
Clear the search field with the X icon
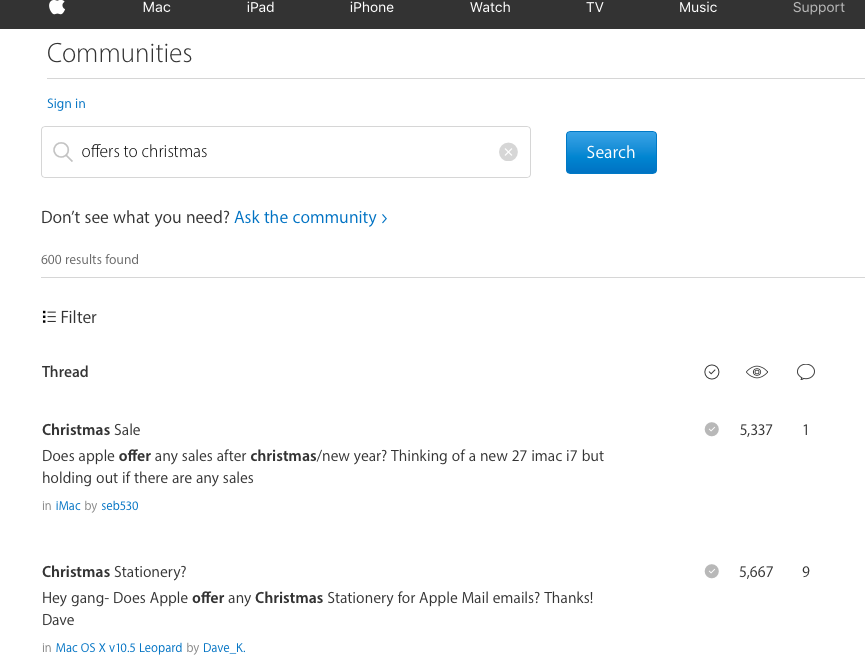pos(508,152)
